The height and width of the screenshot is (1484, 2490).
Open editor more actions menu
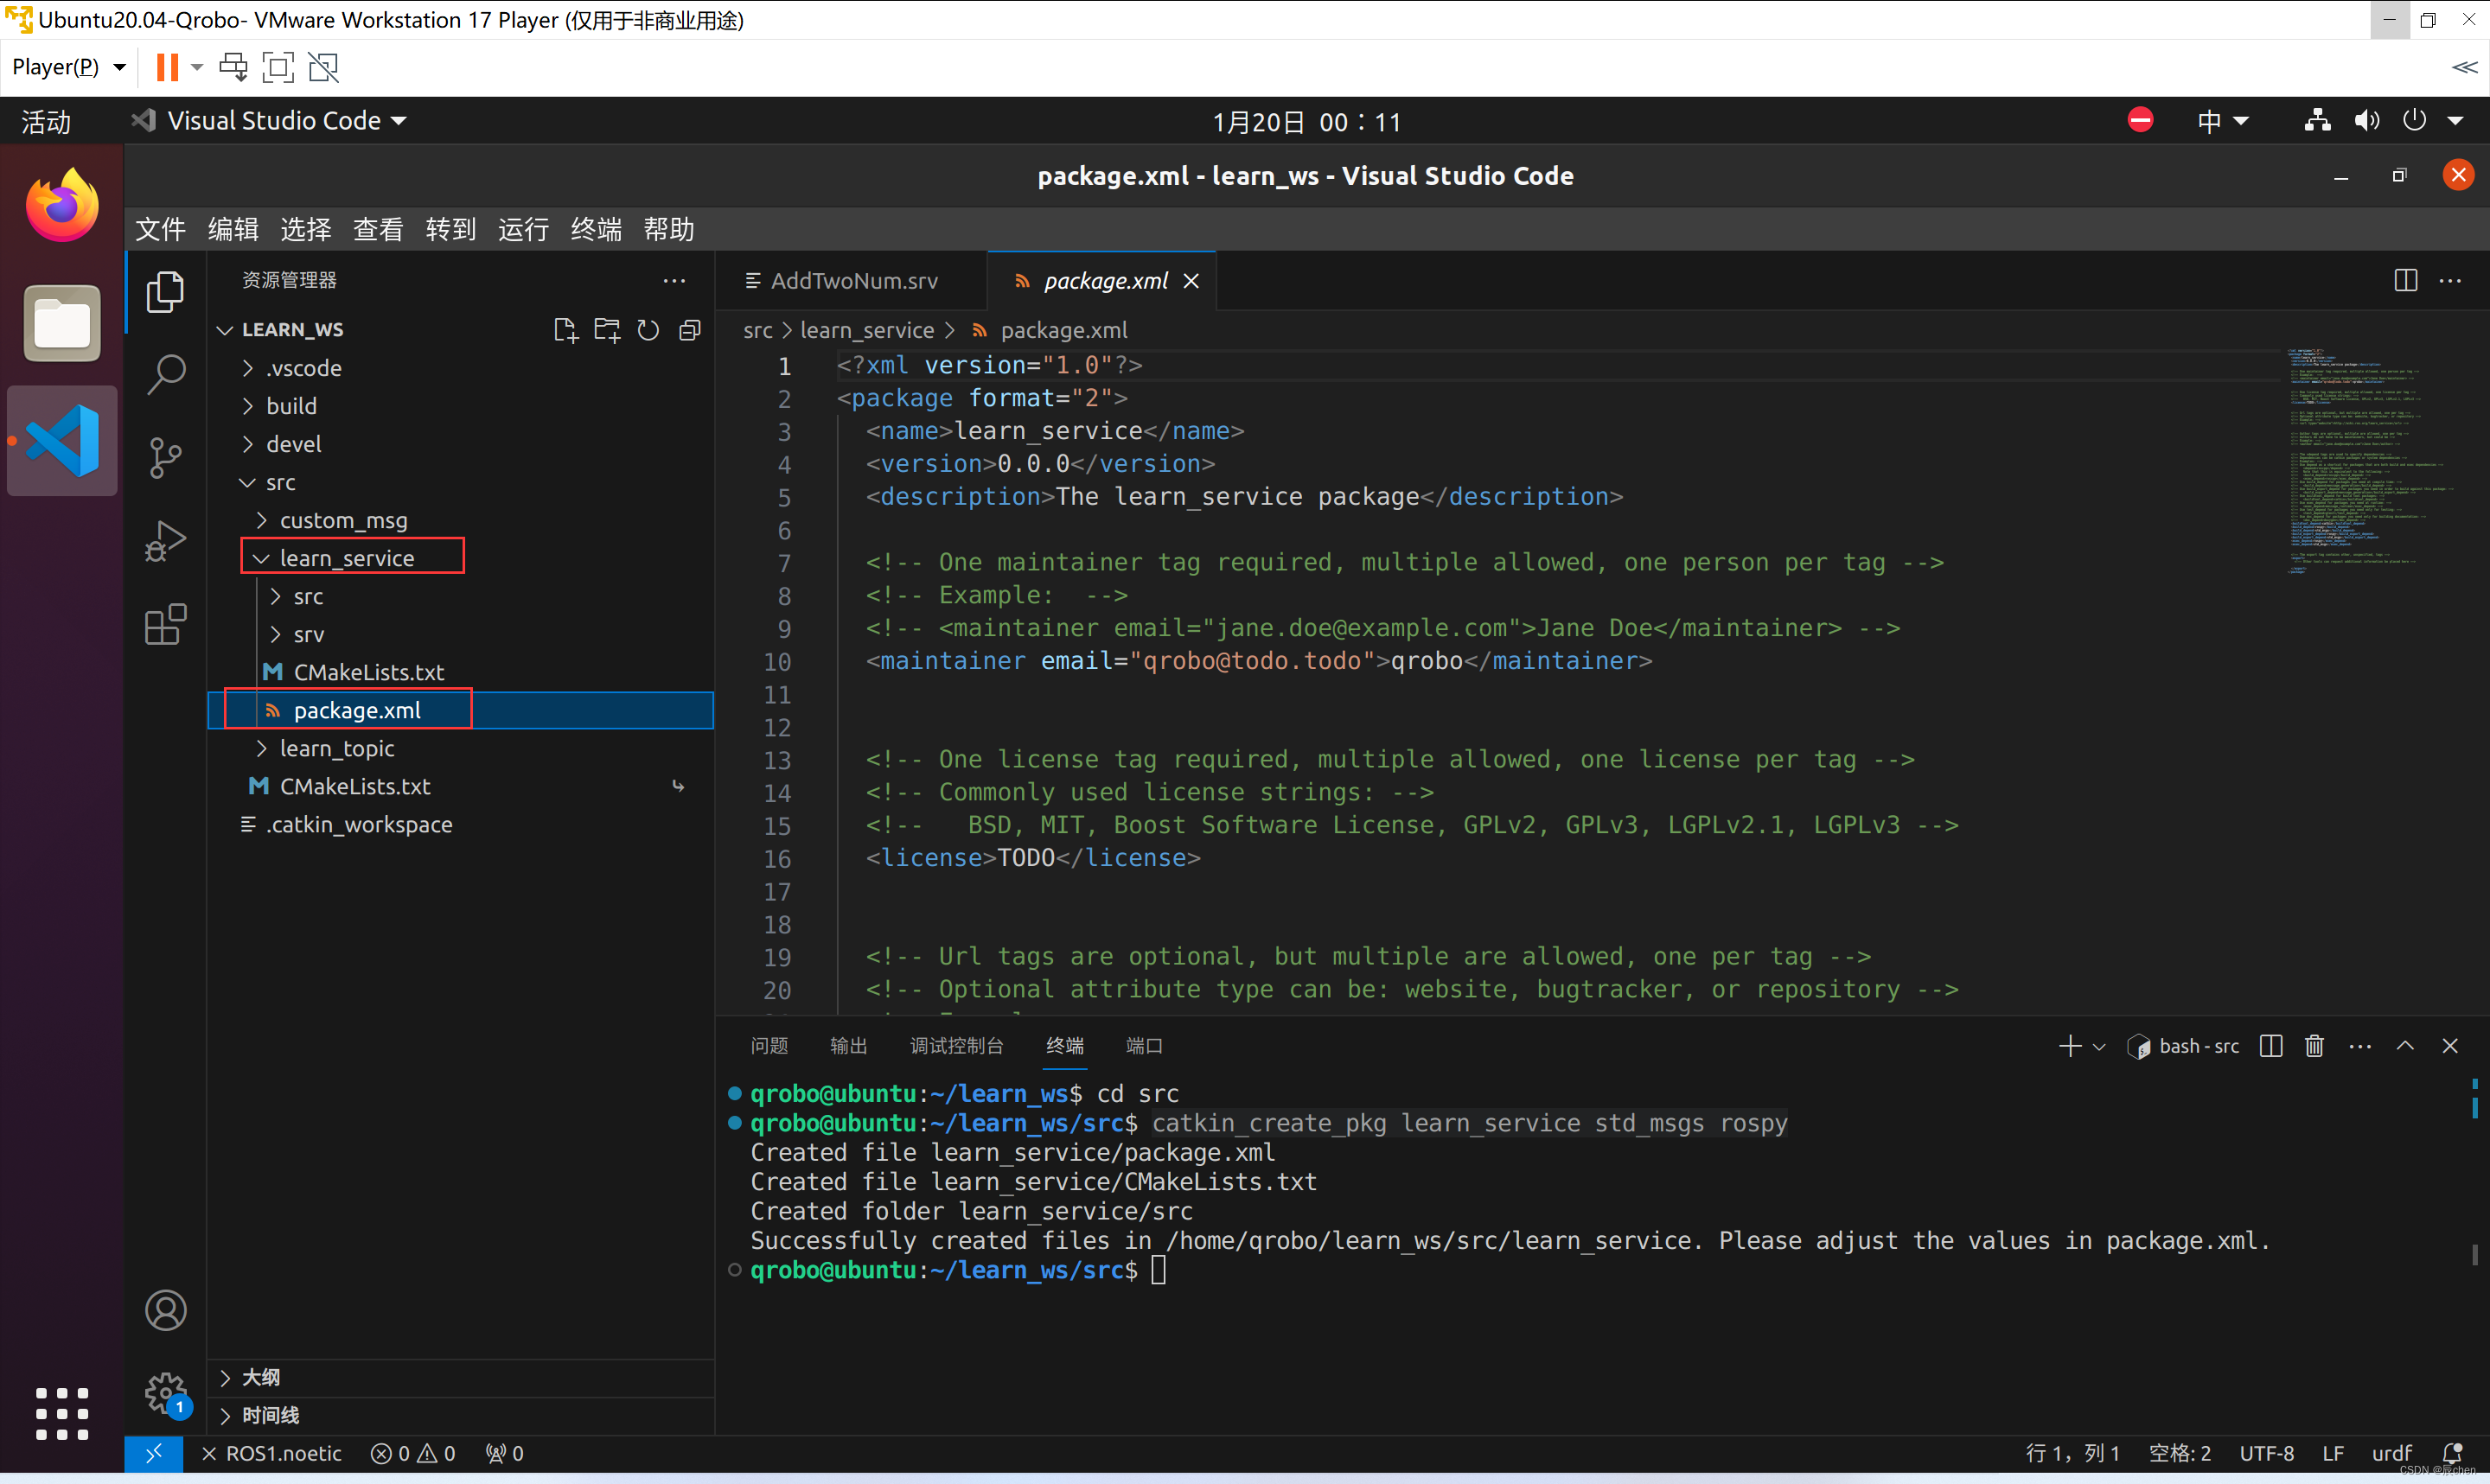point(2450,280)
